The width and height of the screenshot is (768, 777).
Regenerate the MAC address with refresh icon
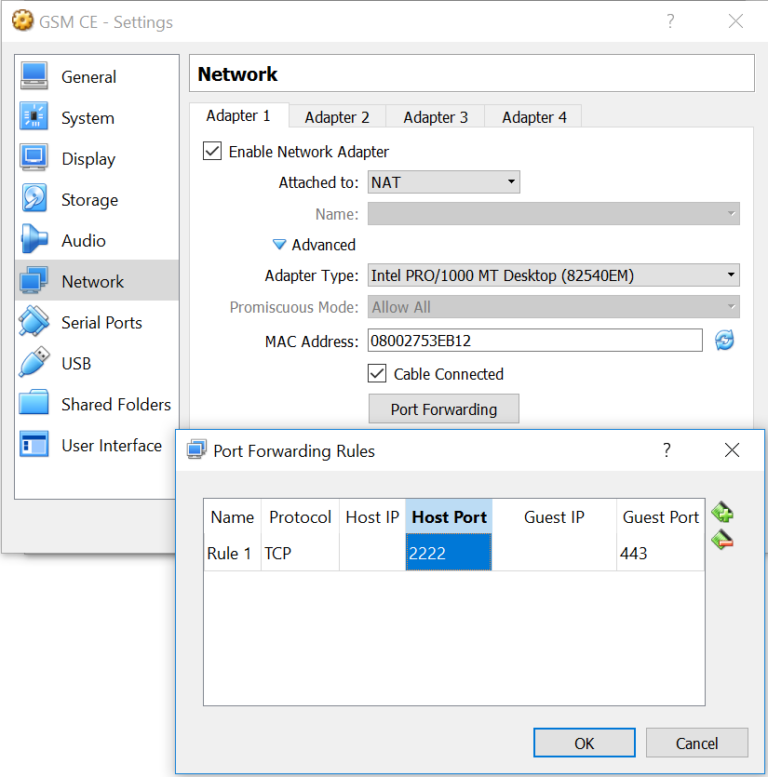724,341
